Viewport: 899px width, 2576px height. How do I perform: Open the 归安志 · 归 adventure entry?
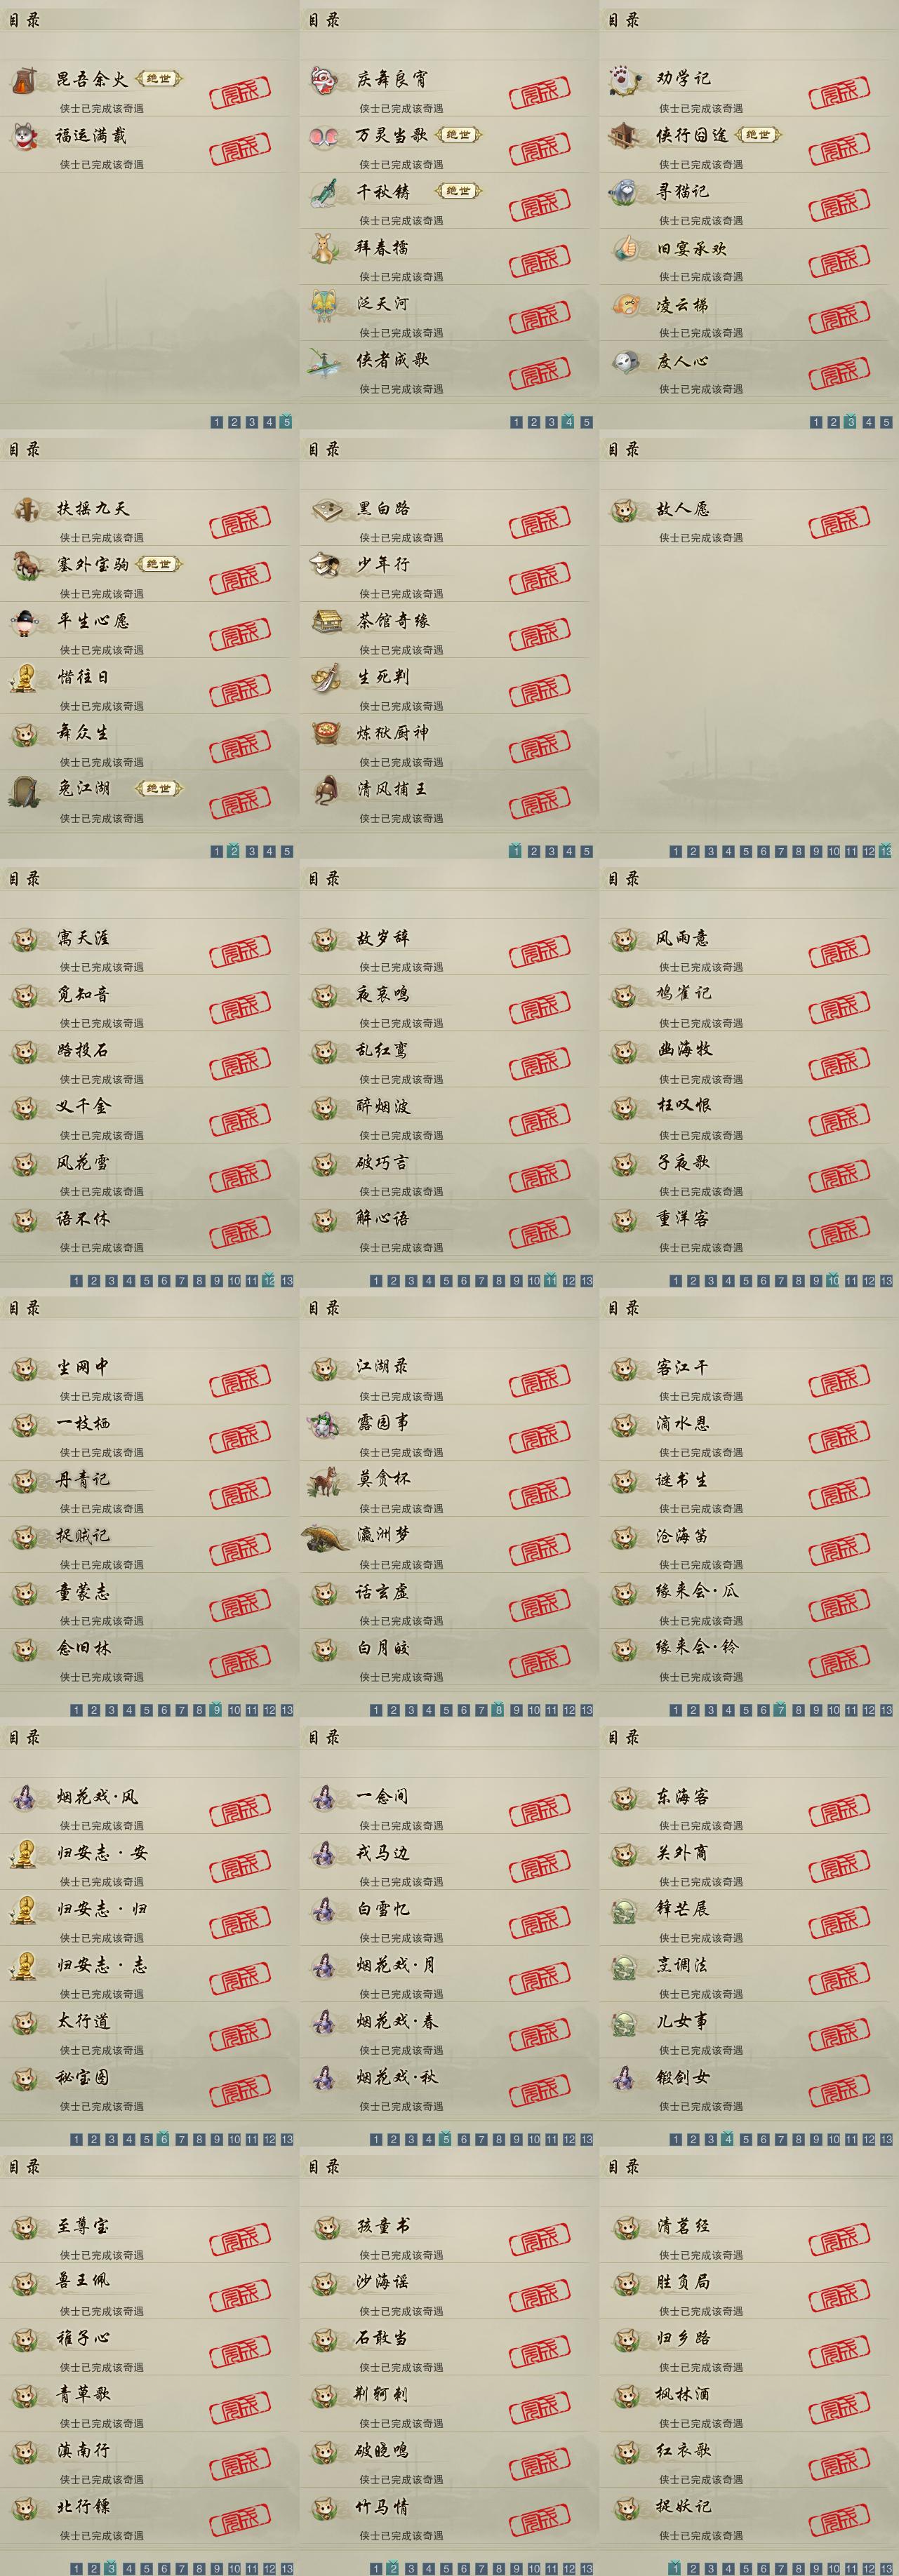point(144,1917)
